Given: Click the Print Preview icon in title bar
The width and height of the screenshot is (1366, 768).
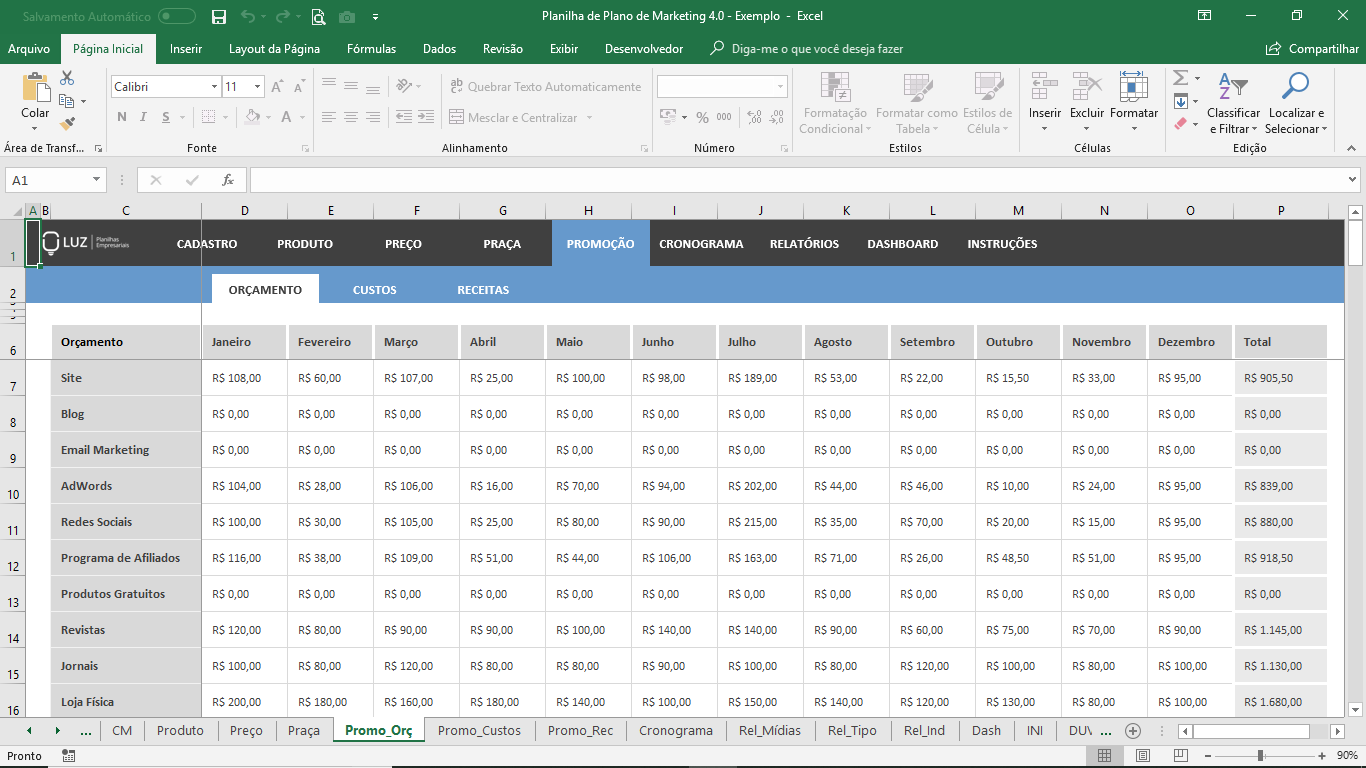Looking at the screenshot, I should coord(318,16).
